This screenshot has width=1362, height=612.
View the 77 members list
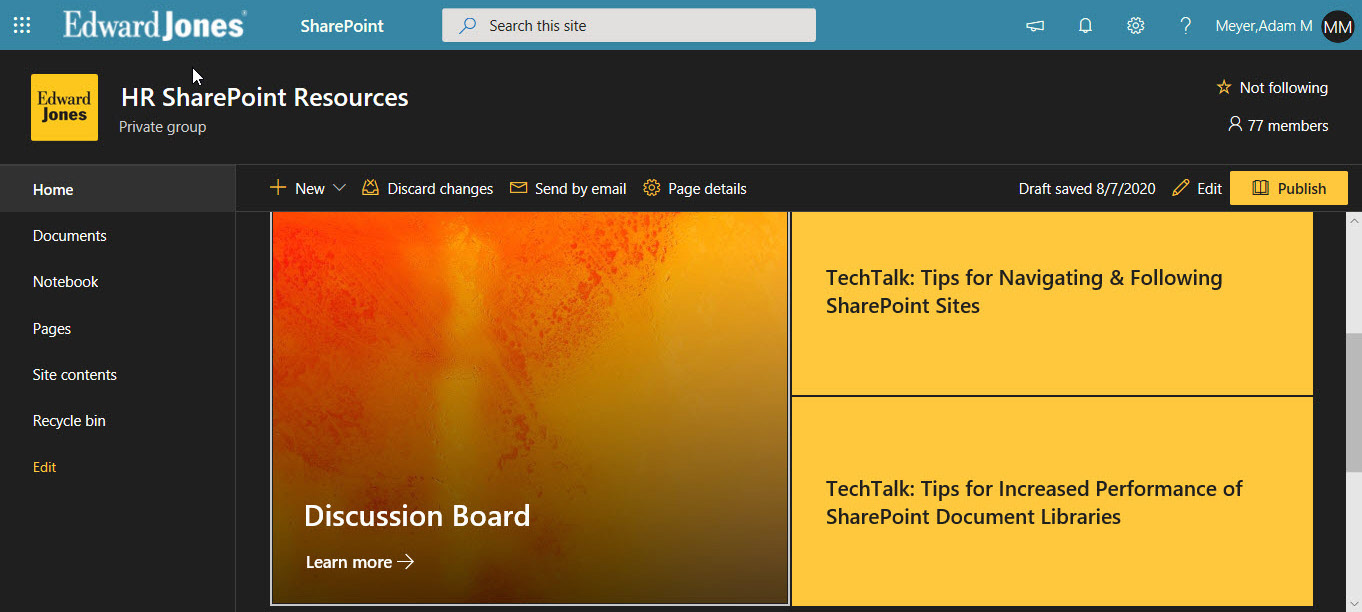pyautogui.click(x=1278, y=125)
